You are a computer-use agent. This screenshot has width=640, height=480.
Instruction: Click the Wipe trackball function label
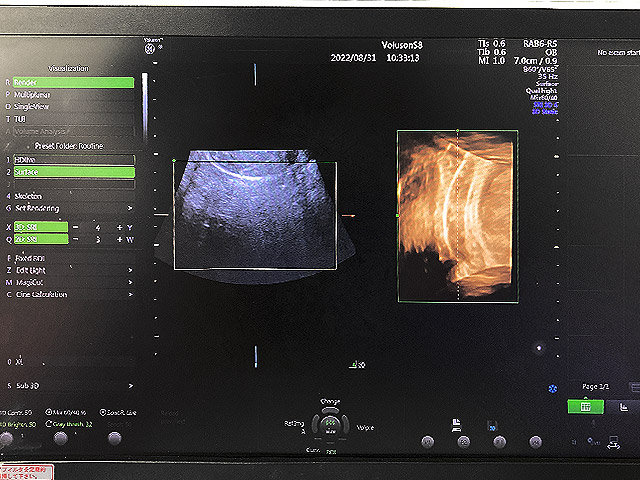[365, 428]
